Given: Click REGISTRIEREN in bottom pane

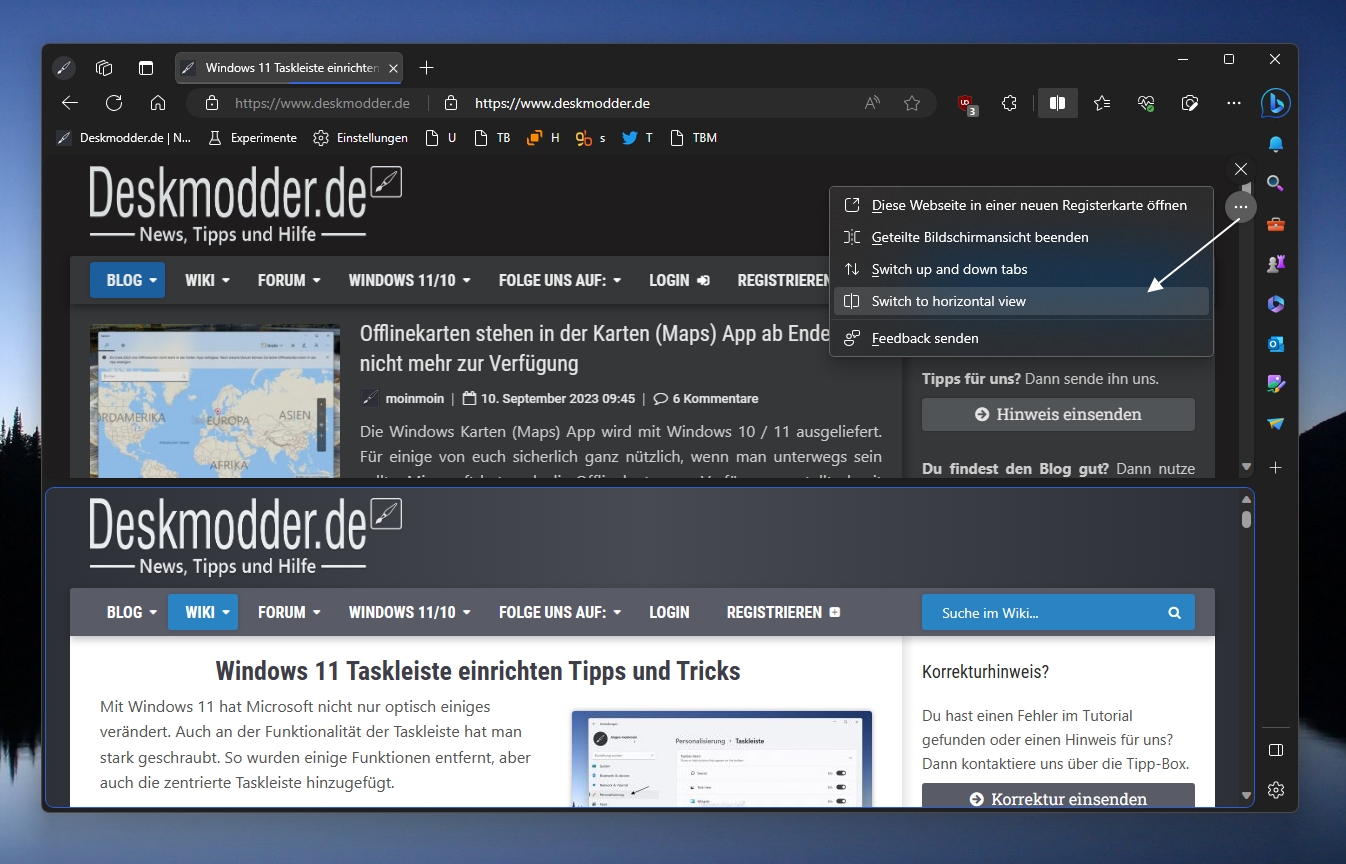Looking at the screenshot, I should pos(784,612).
